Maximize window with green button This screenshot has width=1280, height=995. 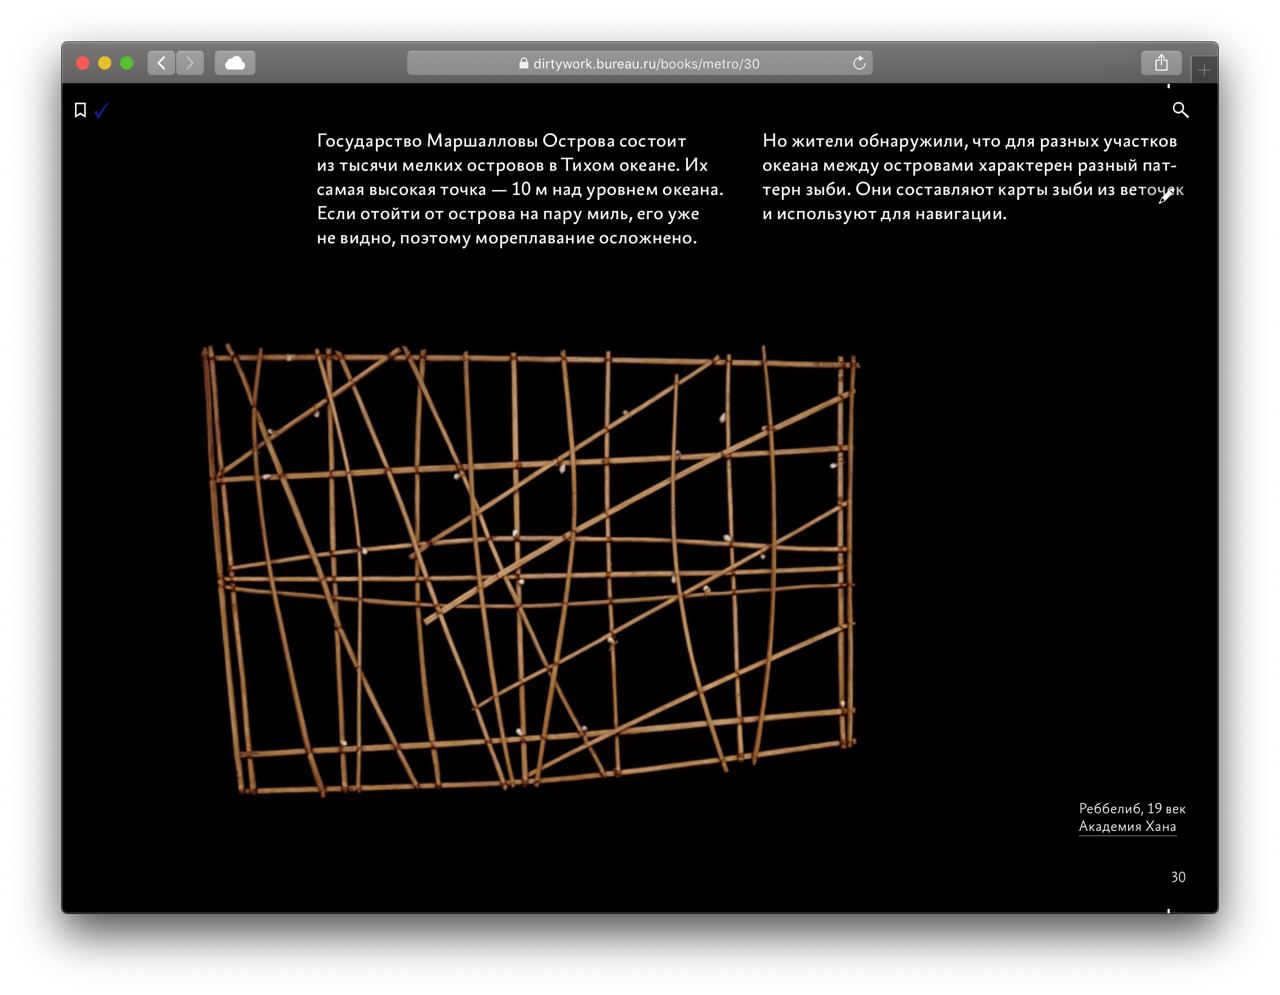coord(127,63)
